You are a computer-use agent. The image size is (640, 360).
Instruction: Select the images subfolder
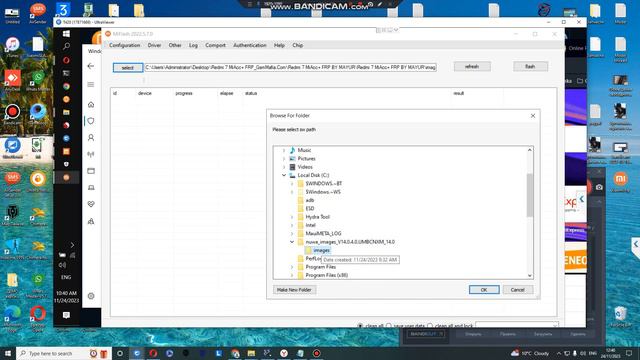[x=322, y=250]
